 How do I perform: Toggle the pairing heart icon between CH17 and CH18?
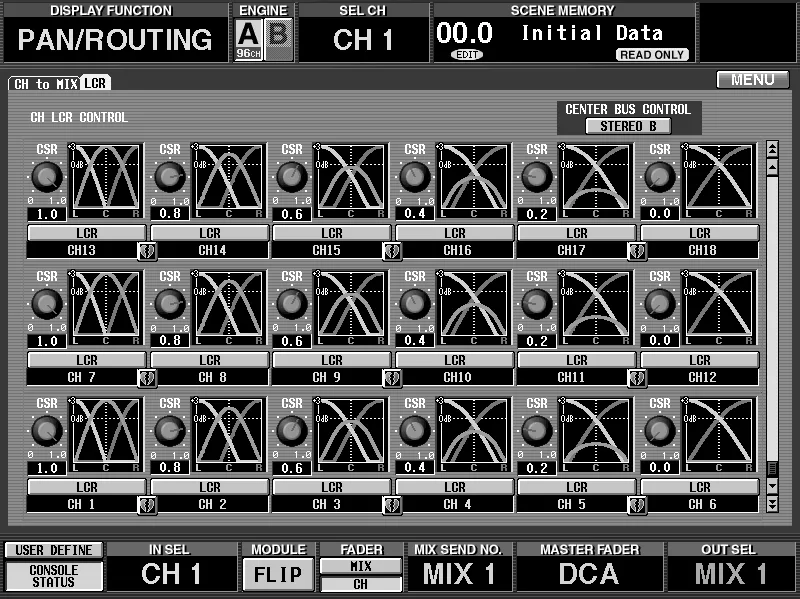click(637, 251)
